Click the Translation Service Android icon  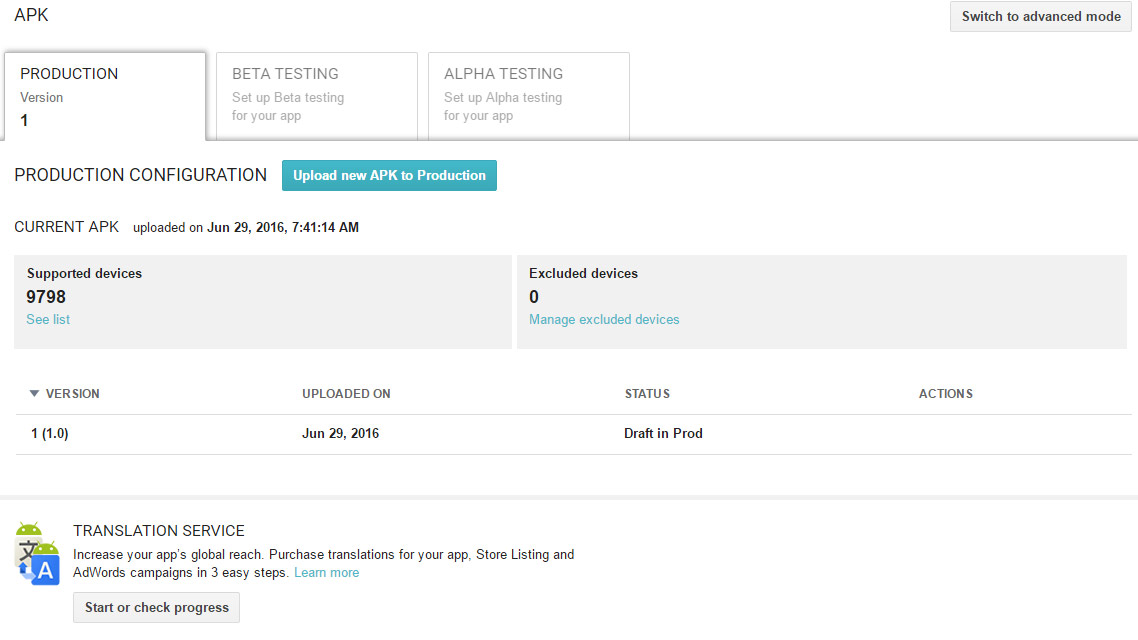[x=38, y=553]
